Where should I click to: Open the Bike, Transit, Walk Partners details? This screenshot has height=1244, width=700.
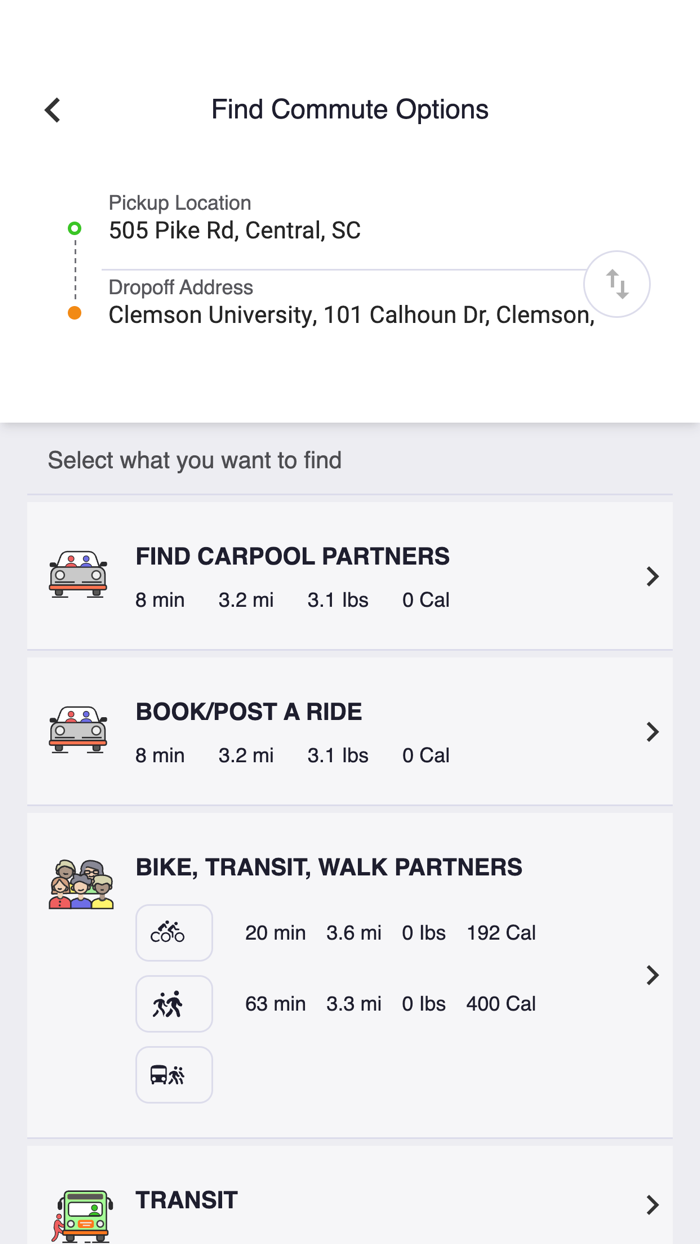652,975
